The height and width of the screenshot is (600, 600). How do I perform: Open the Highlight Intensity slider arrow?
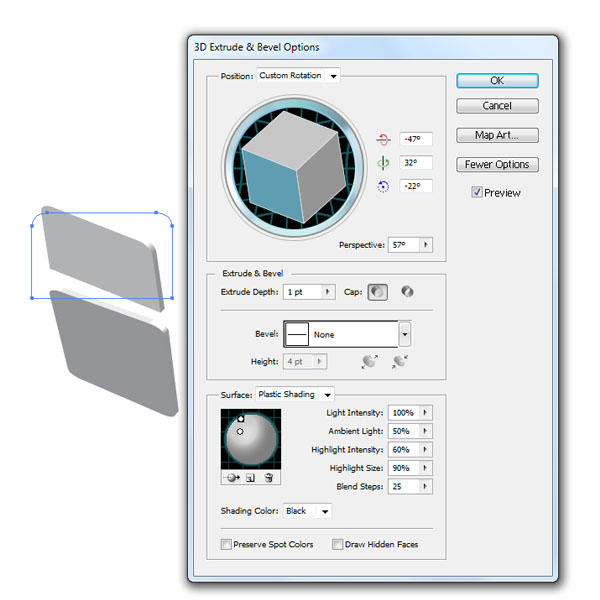pyautogui.click(x=425, y=449)
